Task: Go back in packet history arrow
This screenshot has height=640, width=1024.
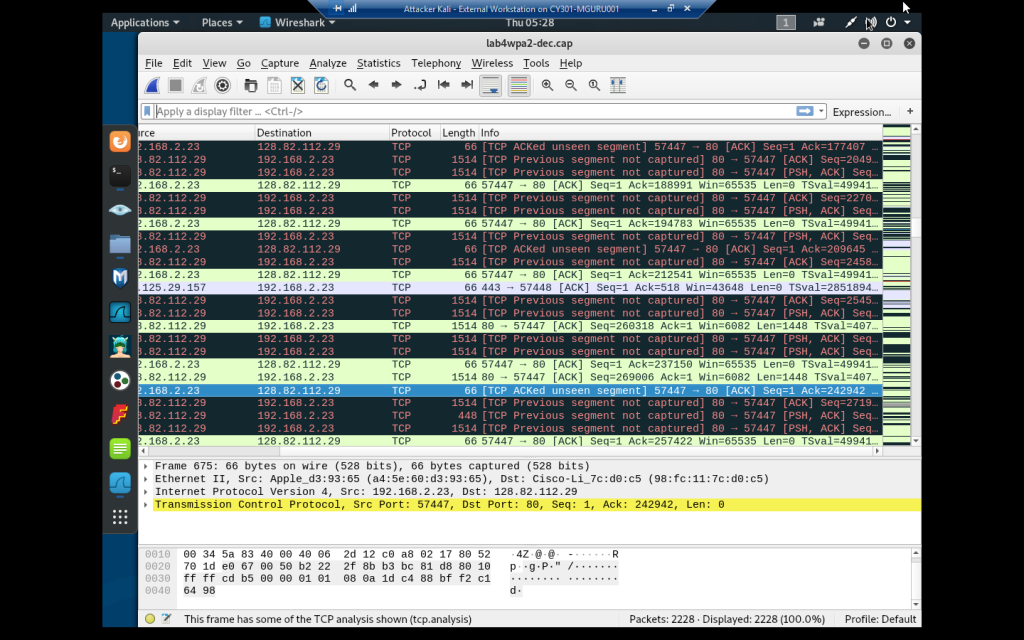Action: tap(374, 86)
